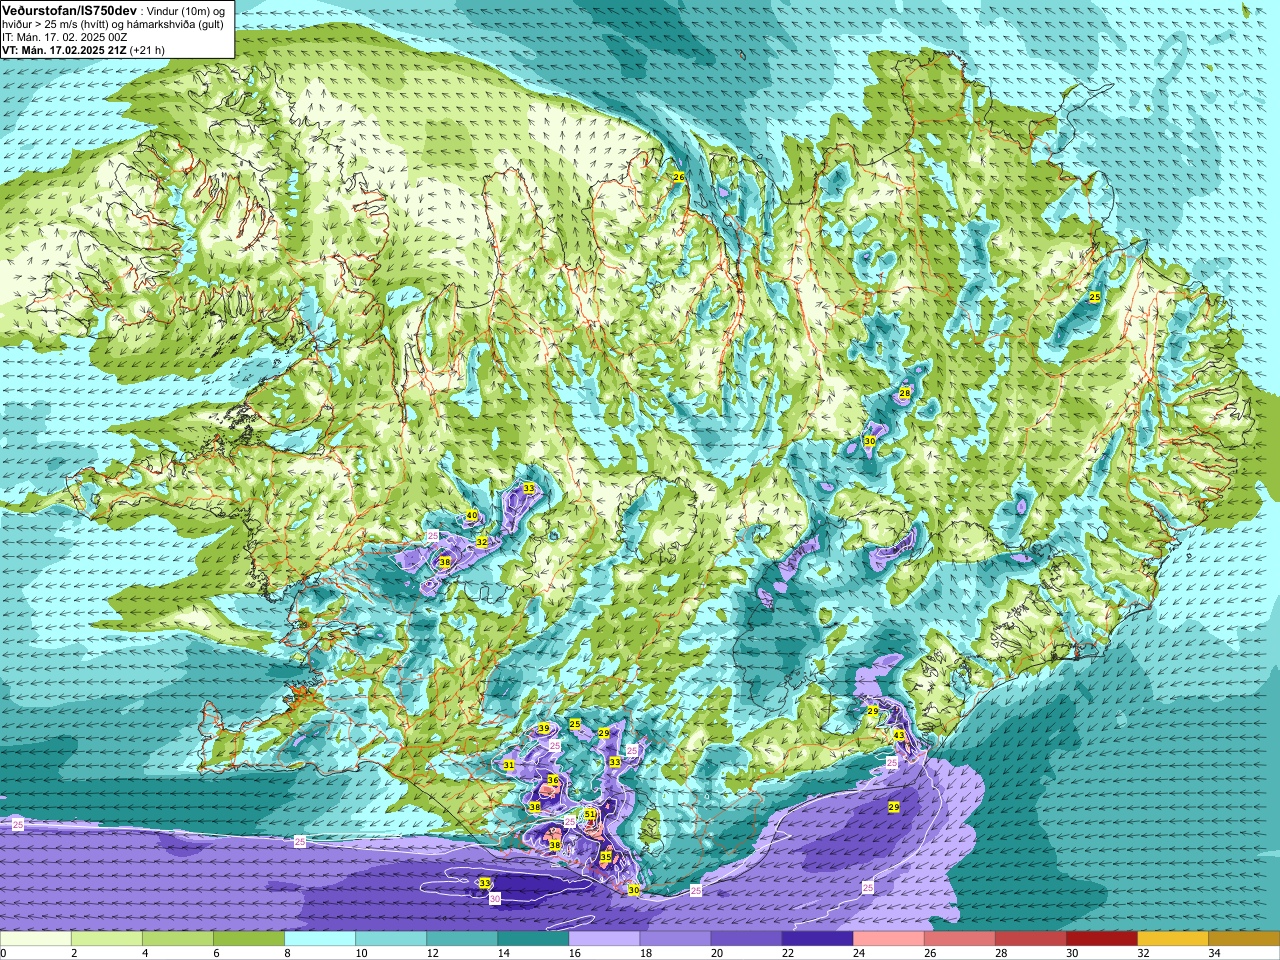Select the orange-yellow 32–34 legend swatch
Image resolution: width=1280 pixels, height=960 pixels.
tap(1172, 939)
